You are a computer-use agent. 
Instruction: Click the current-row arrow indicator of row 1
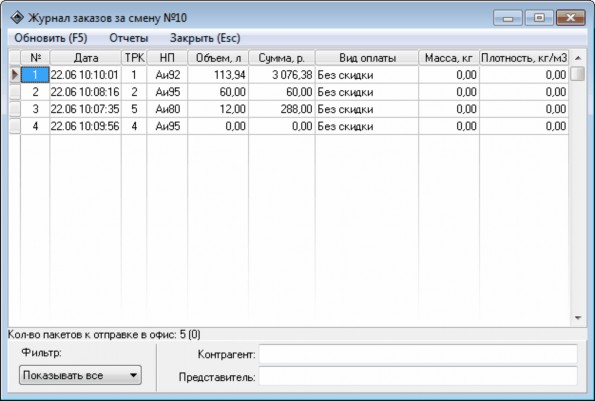tap(15, 75)
